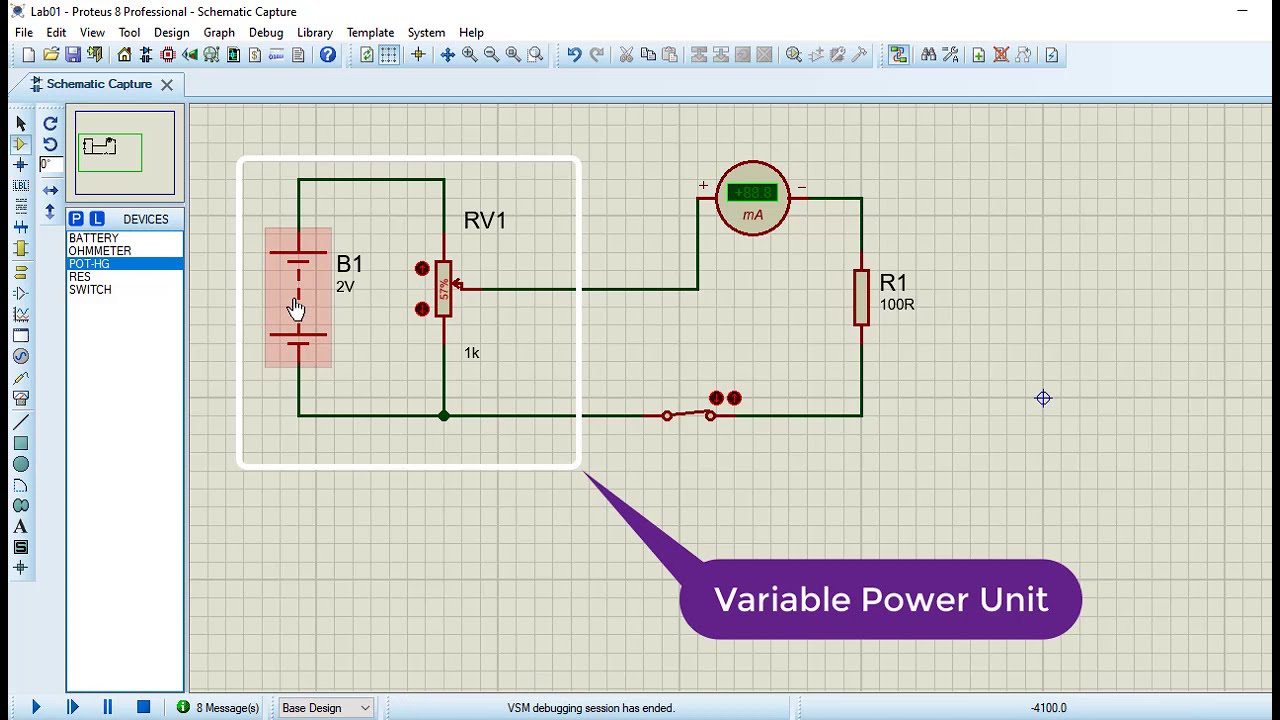Cut selection with the scissors icon
The image size is (1280, 720).
pyautogui.click(x=626, y=55)
